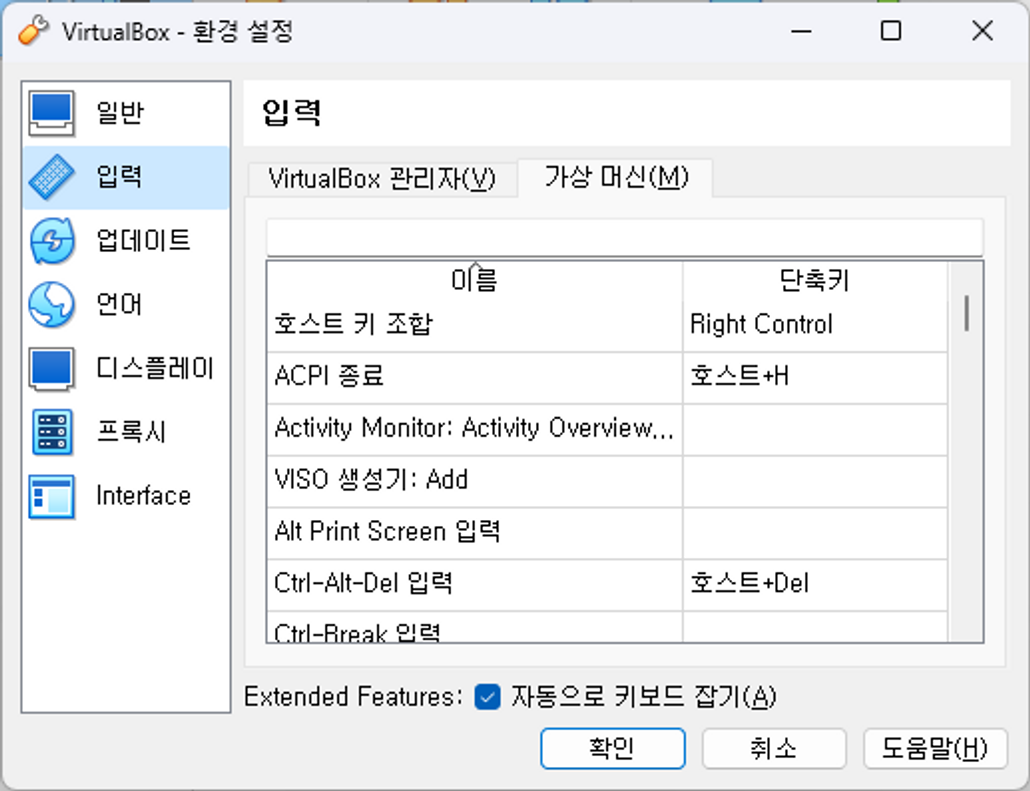Open 프록시 label in sidebar
This screenshot has height=791, width=1030.
point(131,432)
